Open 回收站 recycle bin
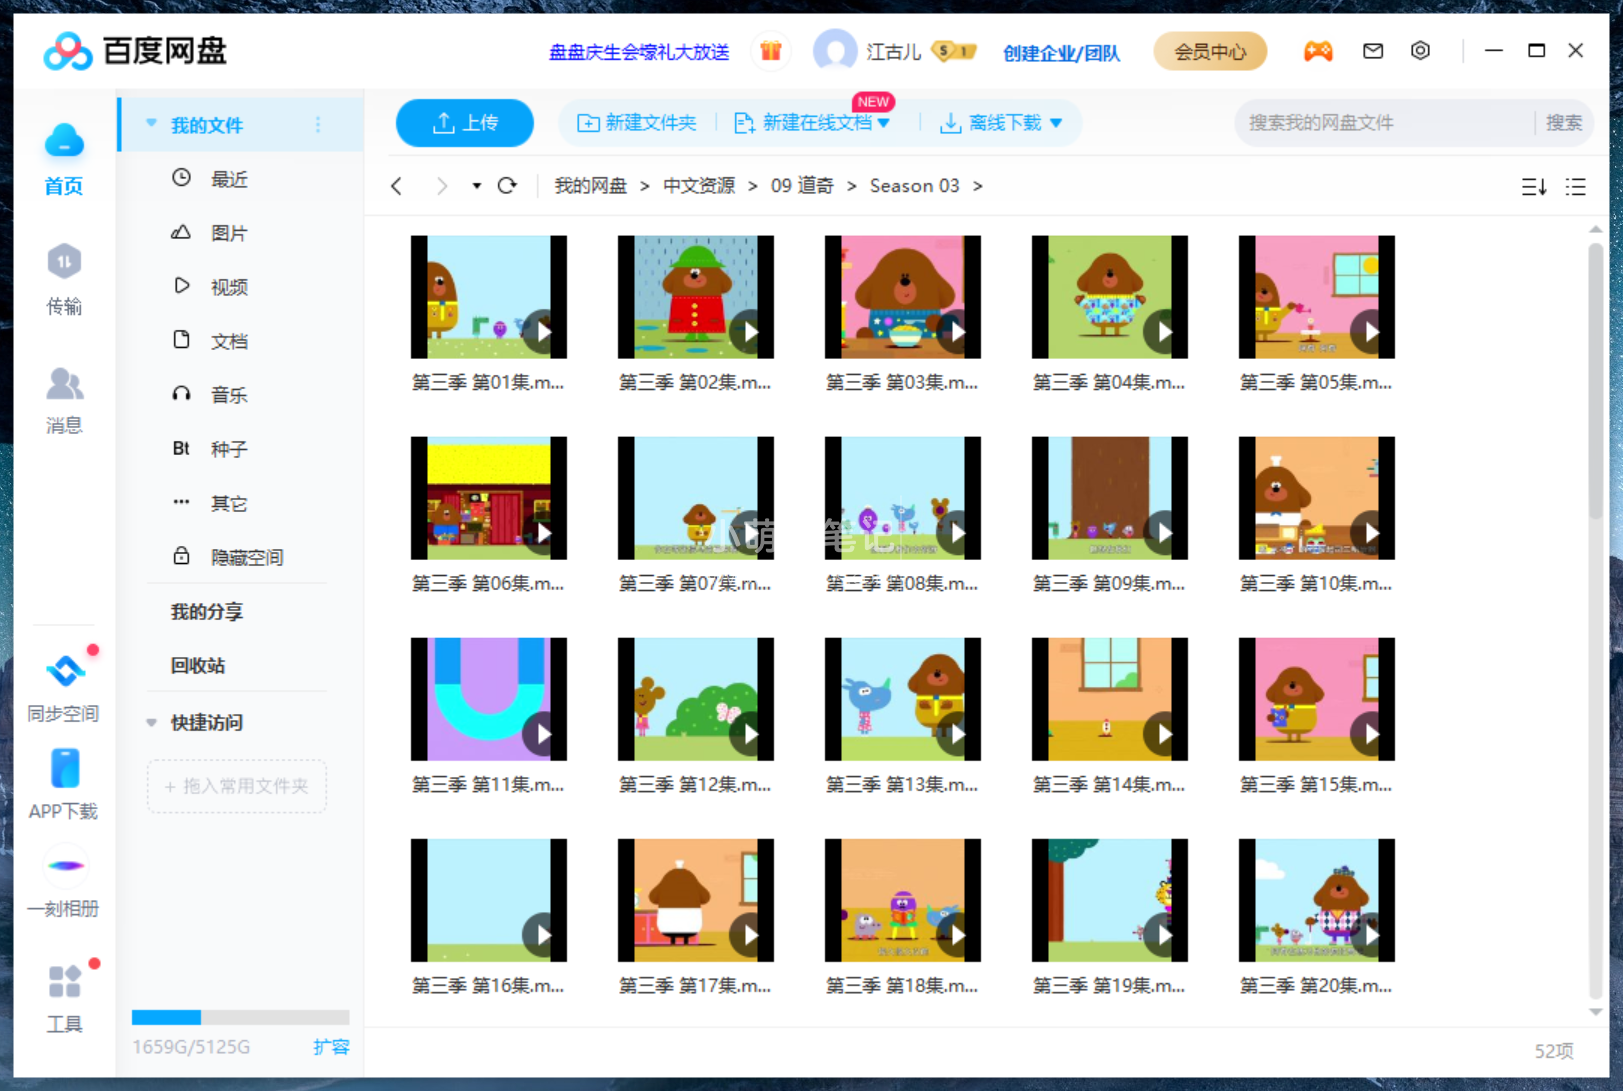This screenshot has height=1091, width=1623. [197, 666]
